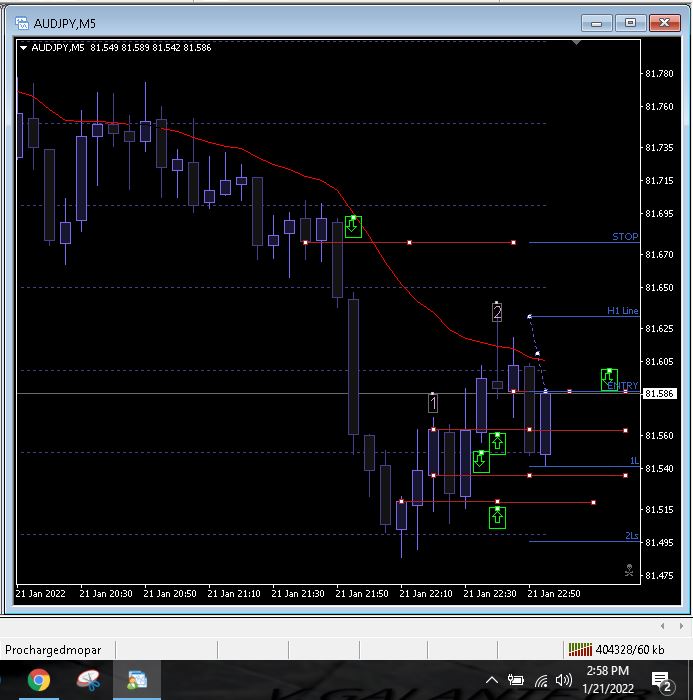Open the dropdown triangle beside AUDJPY,M5 header

click(x=24, y=48)
